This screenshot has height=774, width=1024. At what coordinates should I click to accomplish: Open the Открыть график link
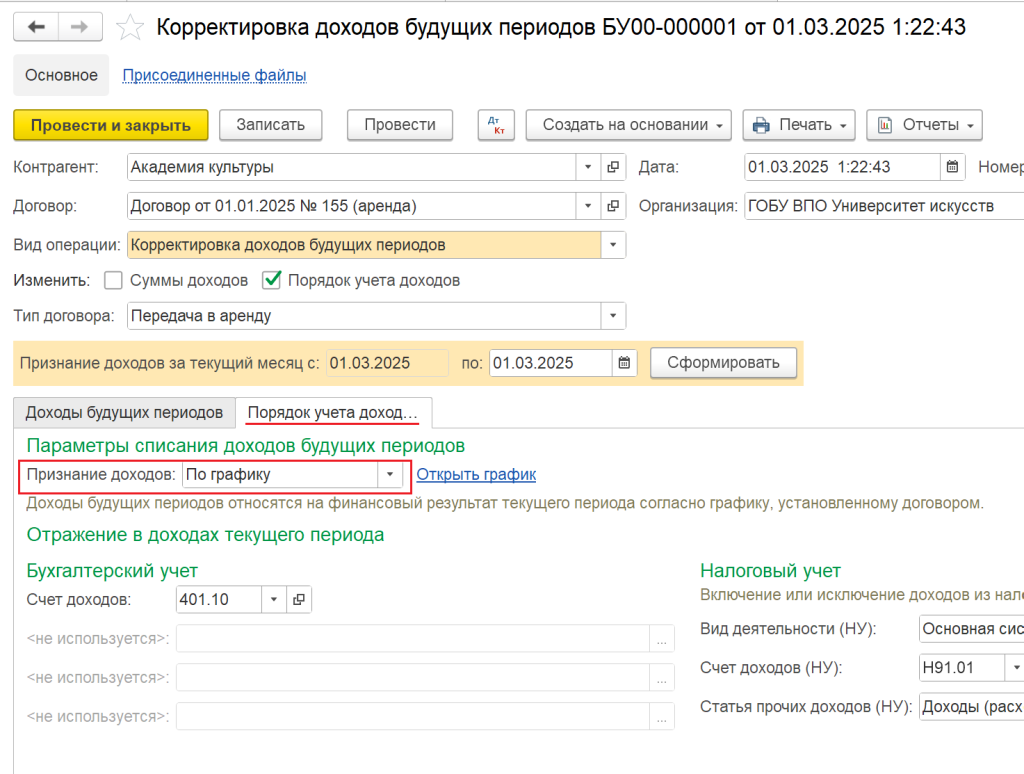pyautogui.click(x=476, y=475)
